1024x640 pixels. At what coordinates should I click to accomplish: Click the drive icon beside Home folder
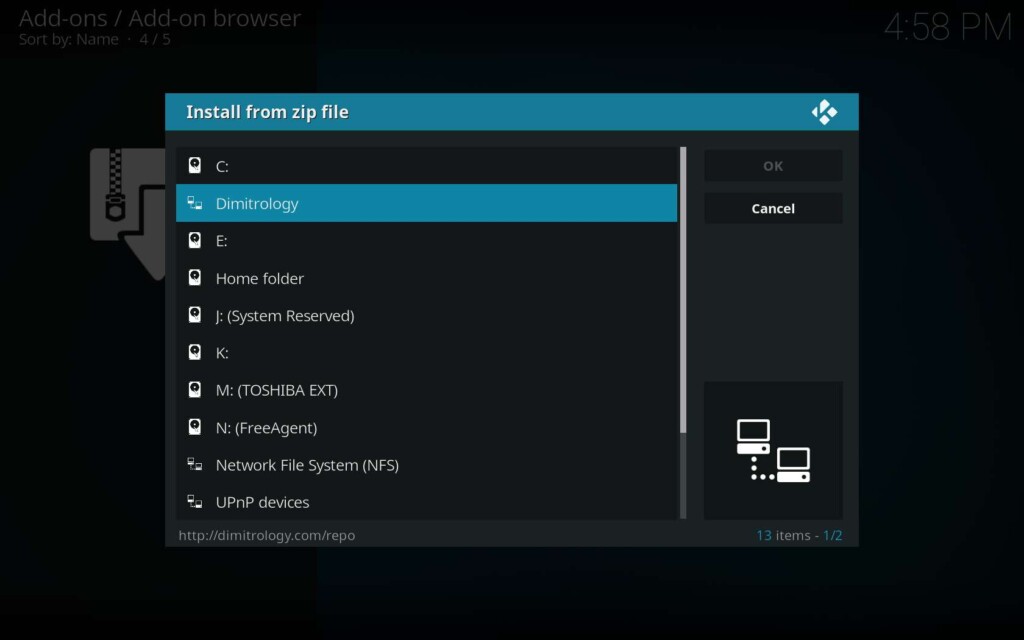tap(195, 278)
